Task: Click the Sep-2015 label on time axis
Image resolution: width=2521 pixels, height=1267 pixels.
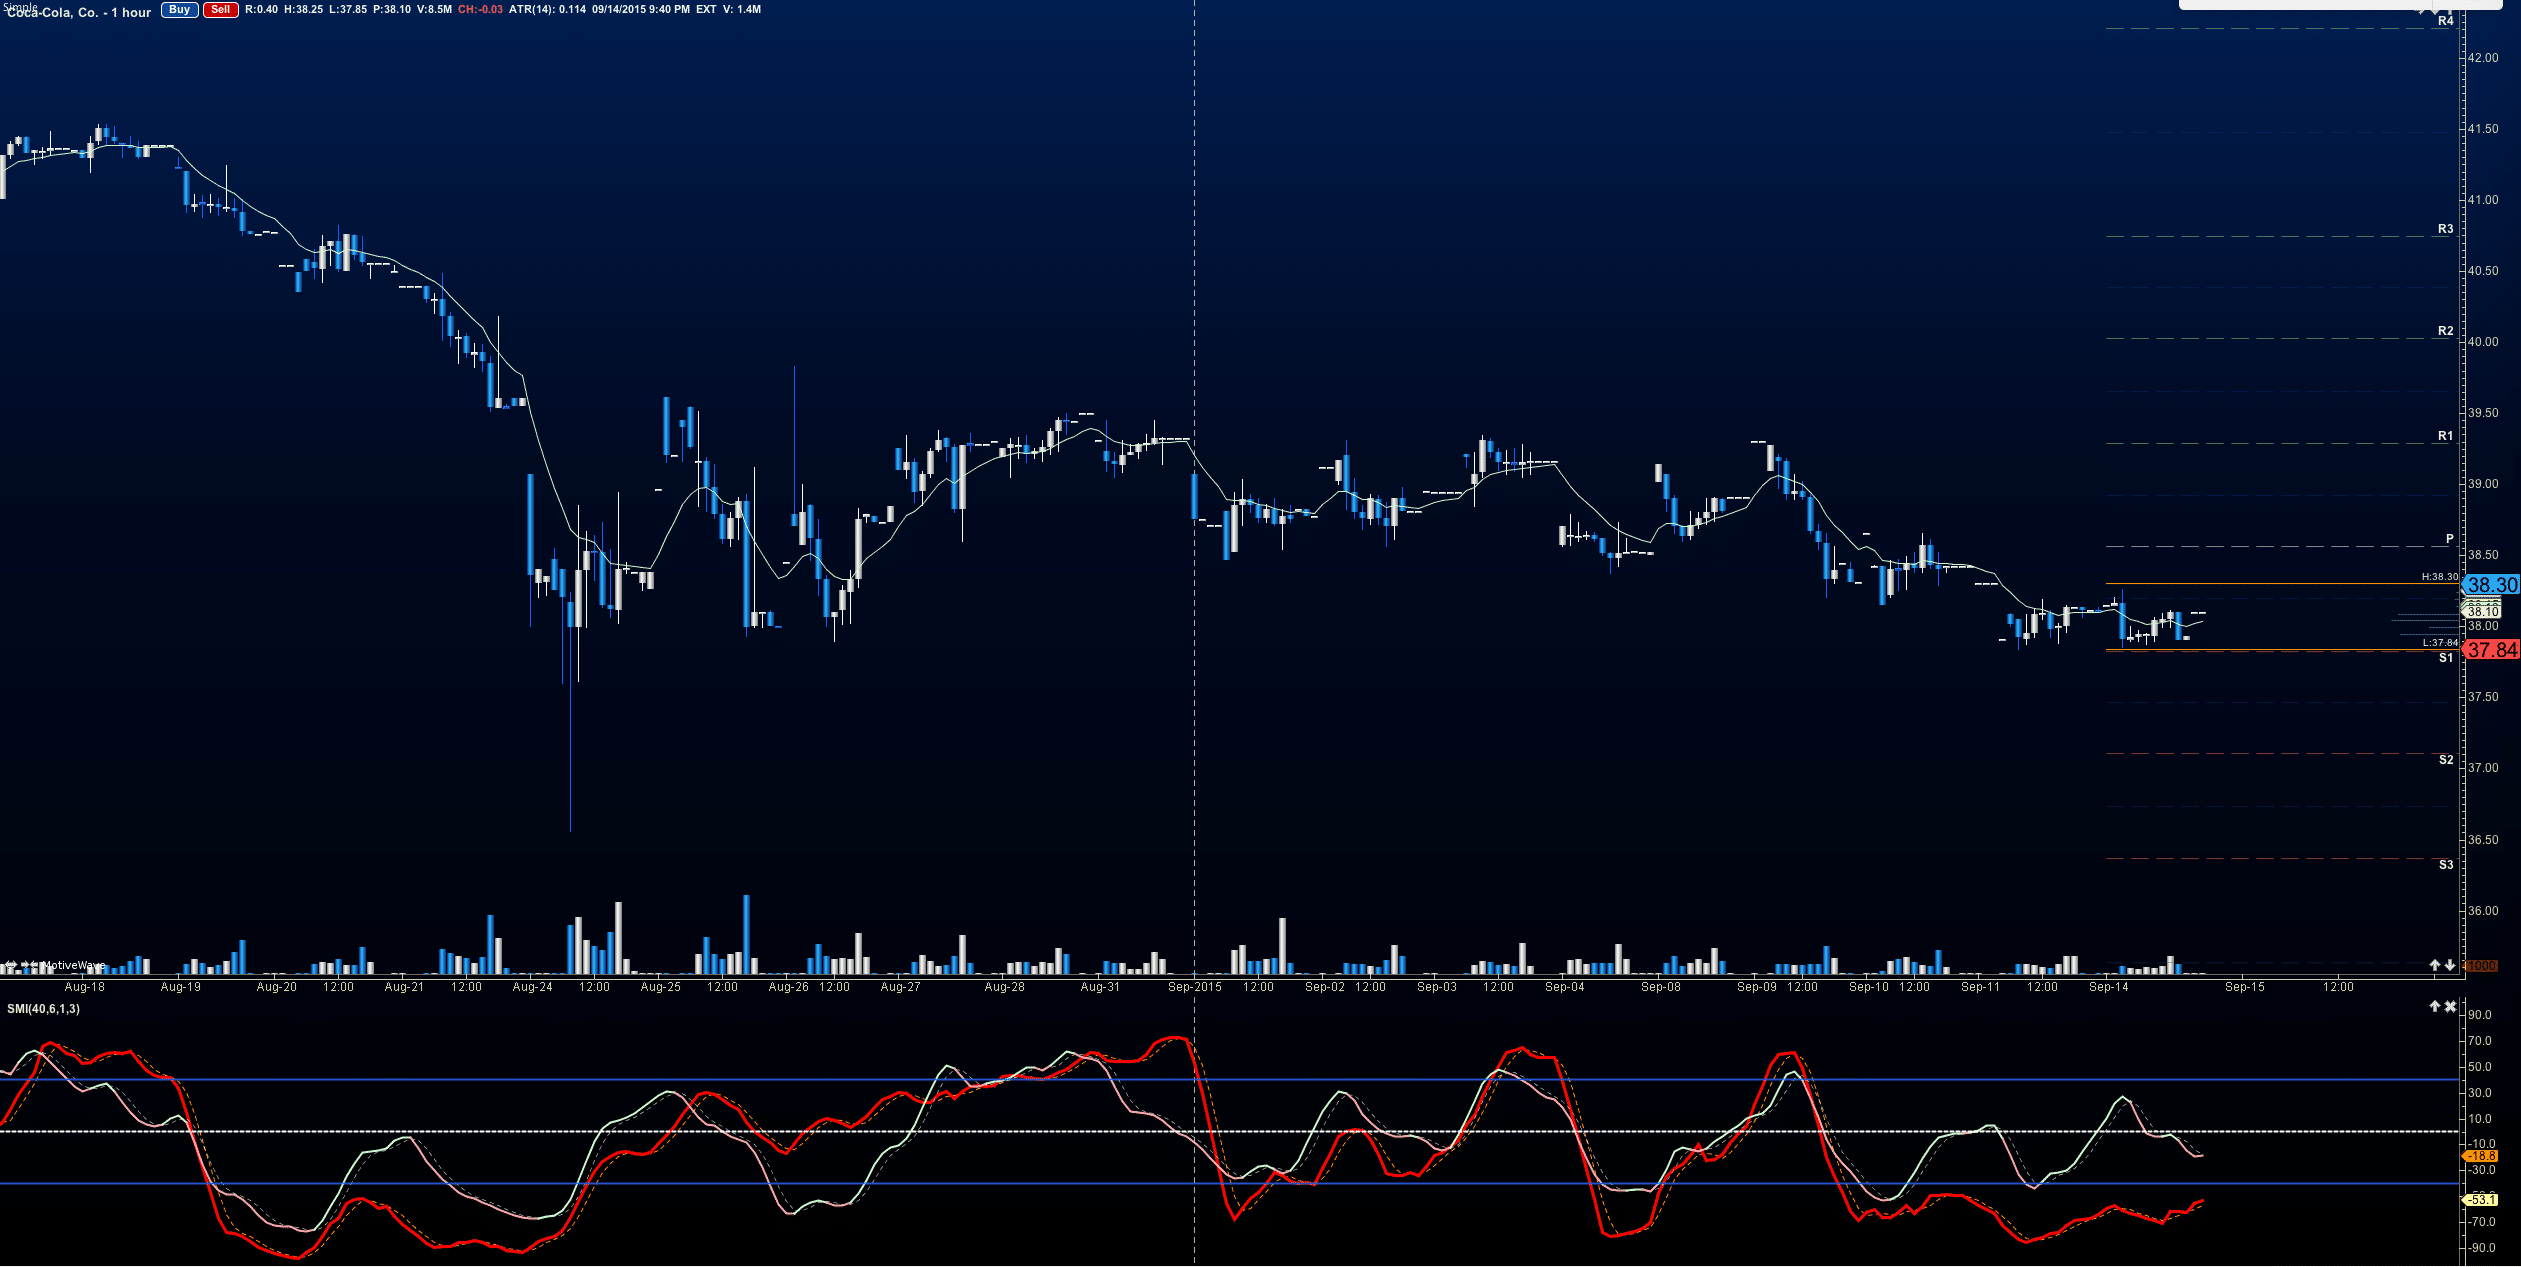Action: tap(1194, 987)
